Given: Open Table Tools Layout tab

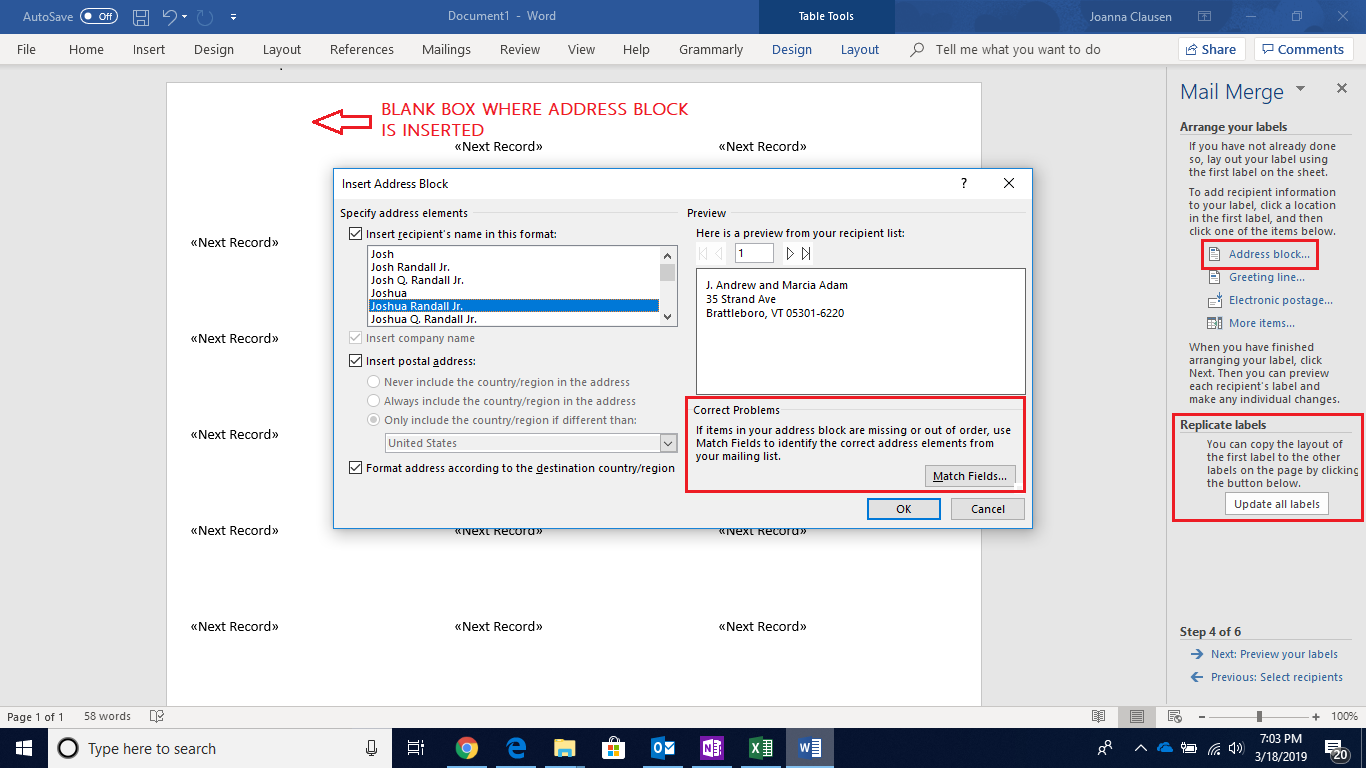Looking at the screenshot, I should coord(860,49).
